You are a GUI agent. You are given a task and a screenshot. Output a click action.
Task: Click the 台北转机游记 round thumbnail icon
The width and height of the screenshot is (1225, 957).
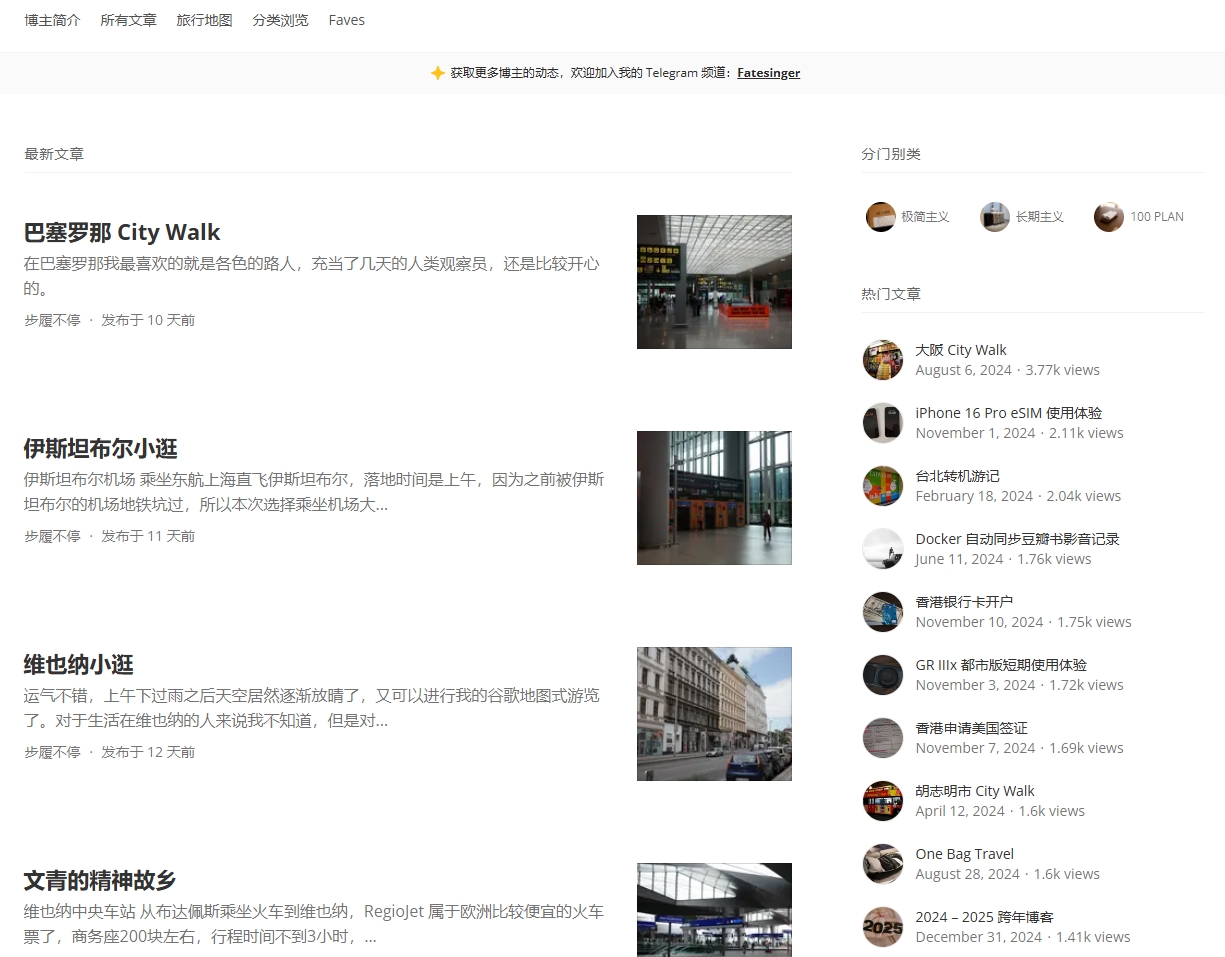click(x=882, y=486)
